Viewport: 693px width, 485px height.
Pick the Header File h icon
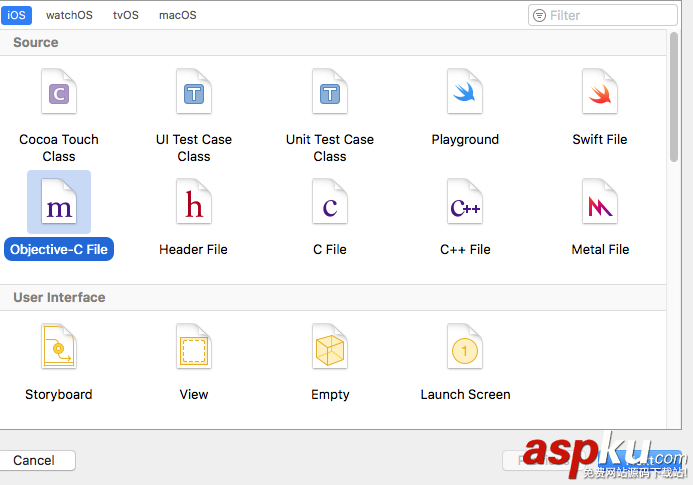click(x=194, y=202)
